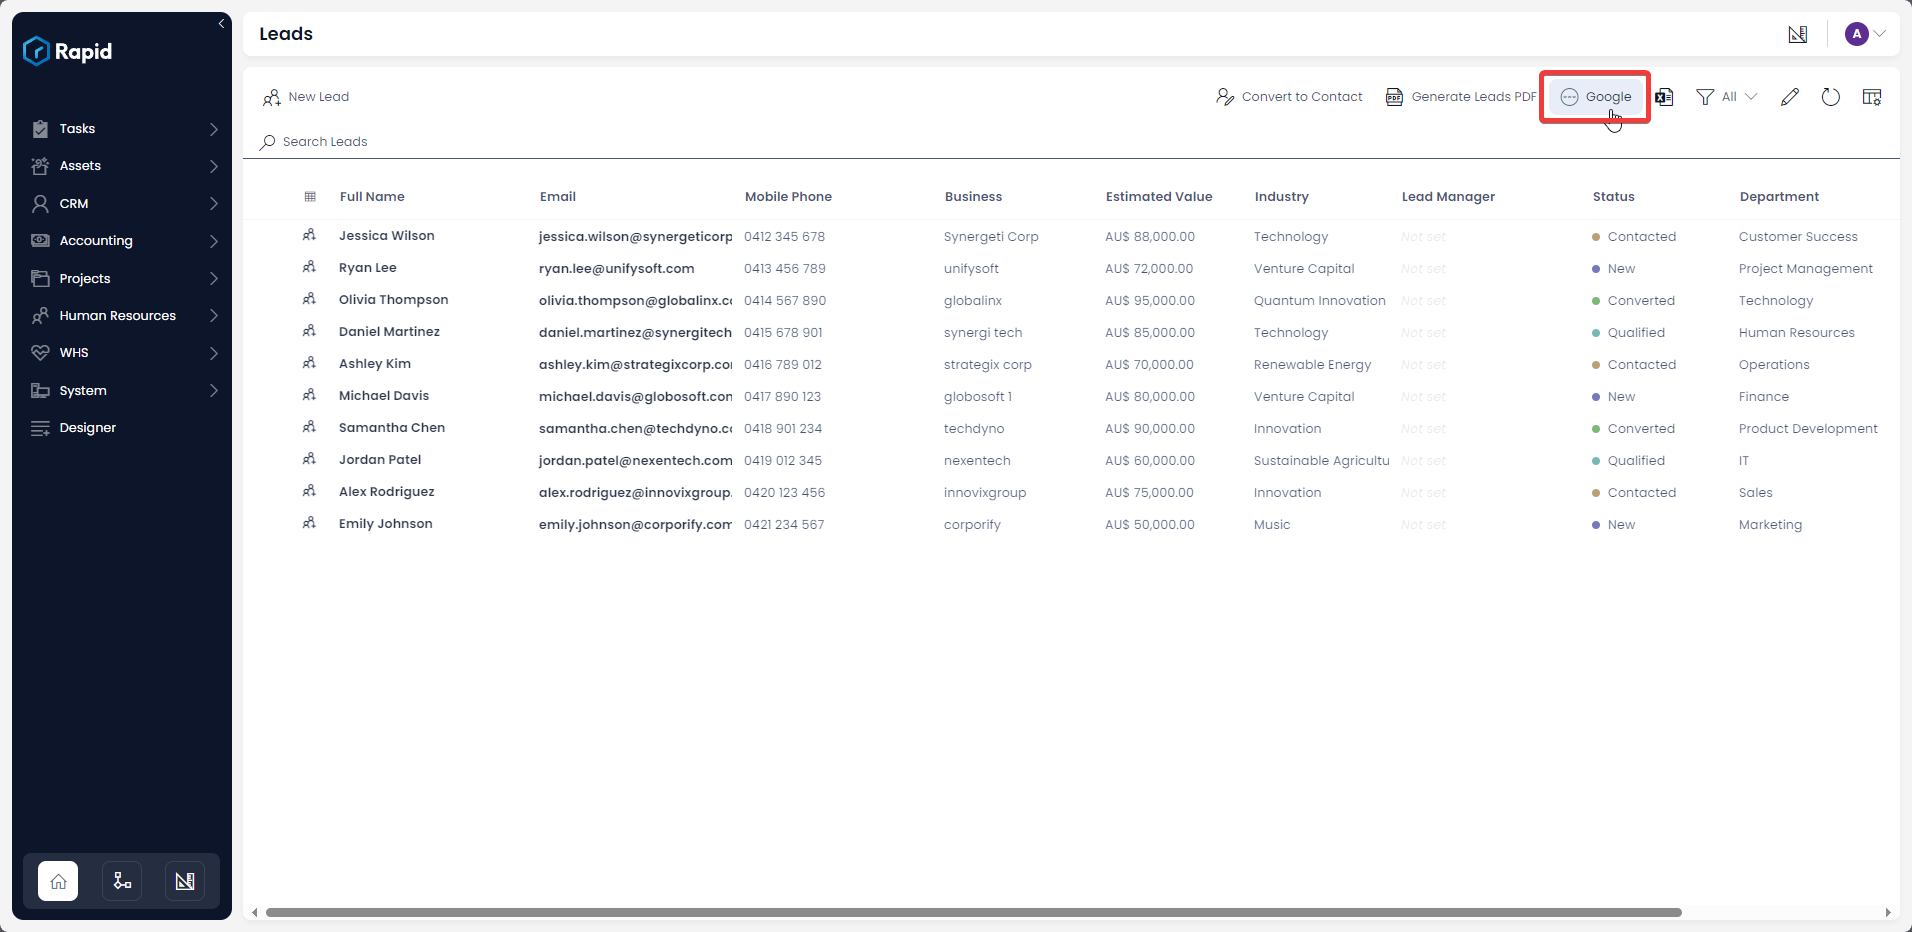Open the user avatar menu

tap(1865, 34)
